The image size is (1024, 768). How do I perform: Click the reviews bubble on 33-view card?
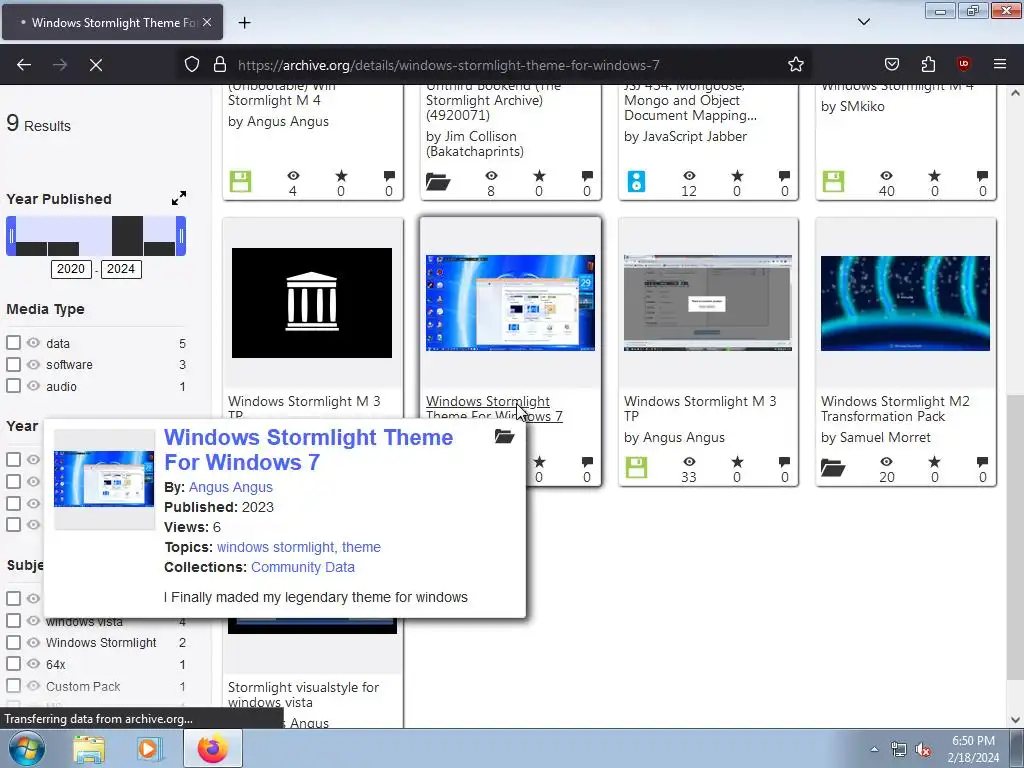click(x=784, y=461)
